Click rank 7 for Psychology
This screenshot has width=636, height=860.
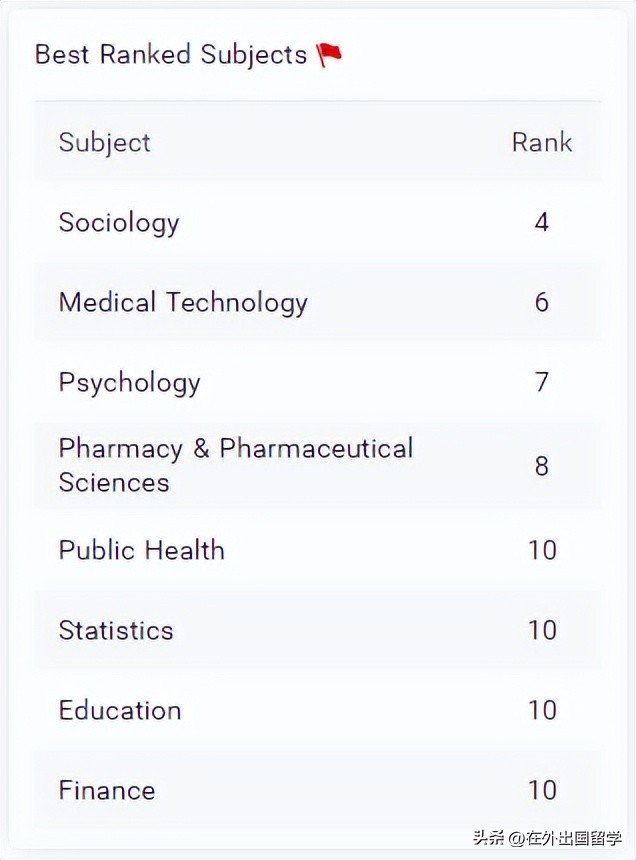[x=541, y=382]
